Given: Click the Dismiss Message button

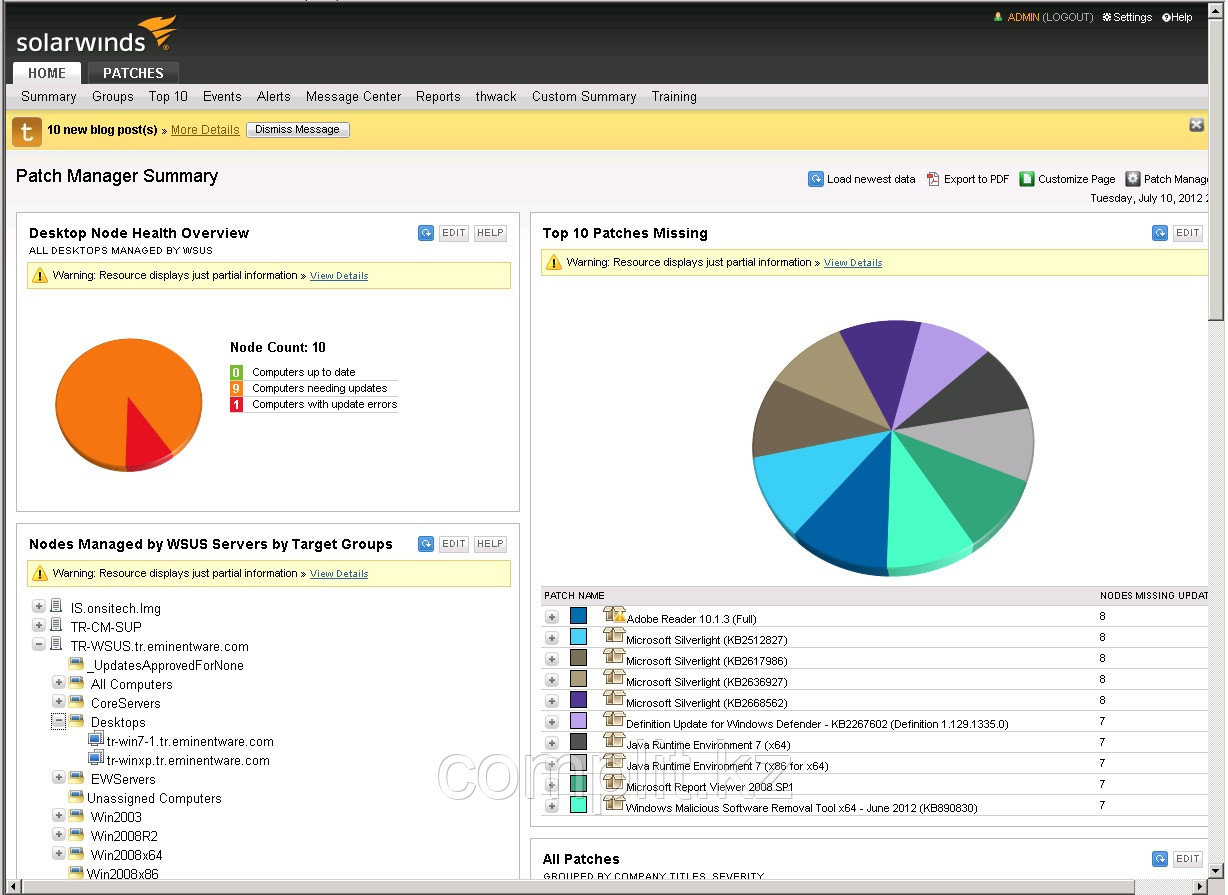Looking at the screenshot, I should 297,129.
